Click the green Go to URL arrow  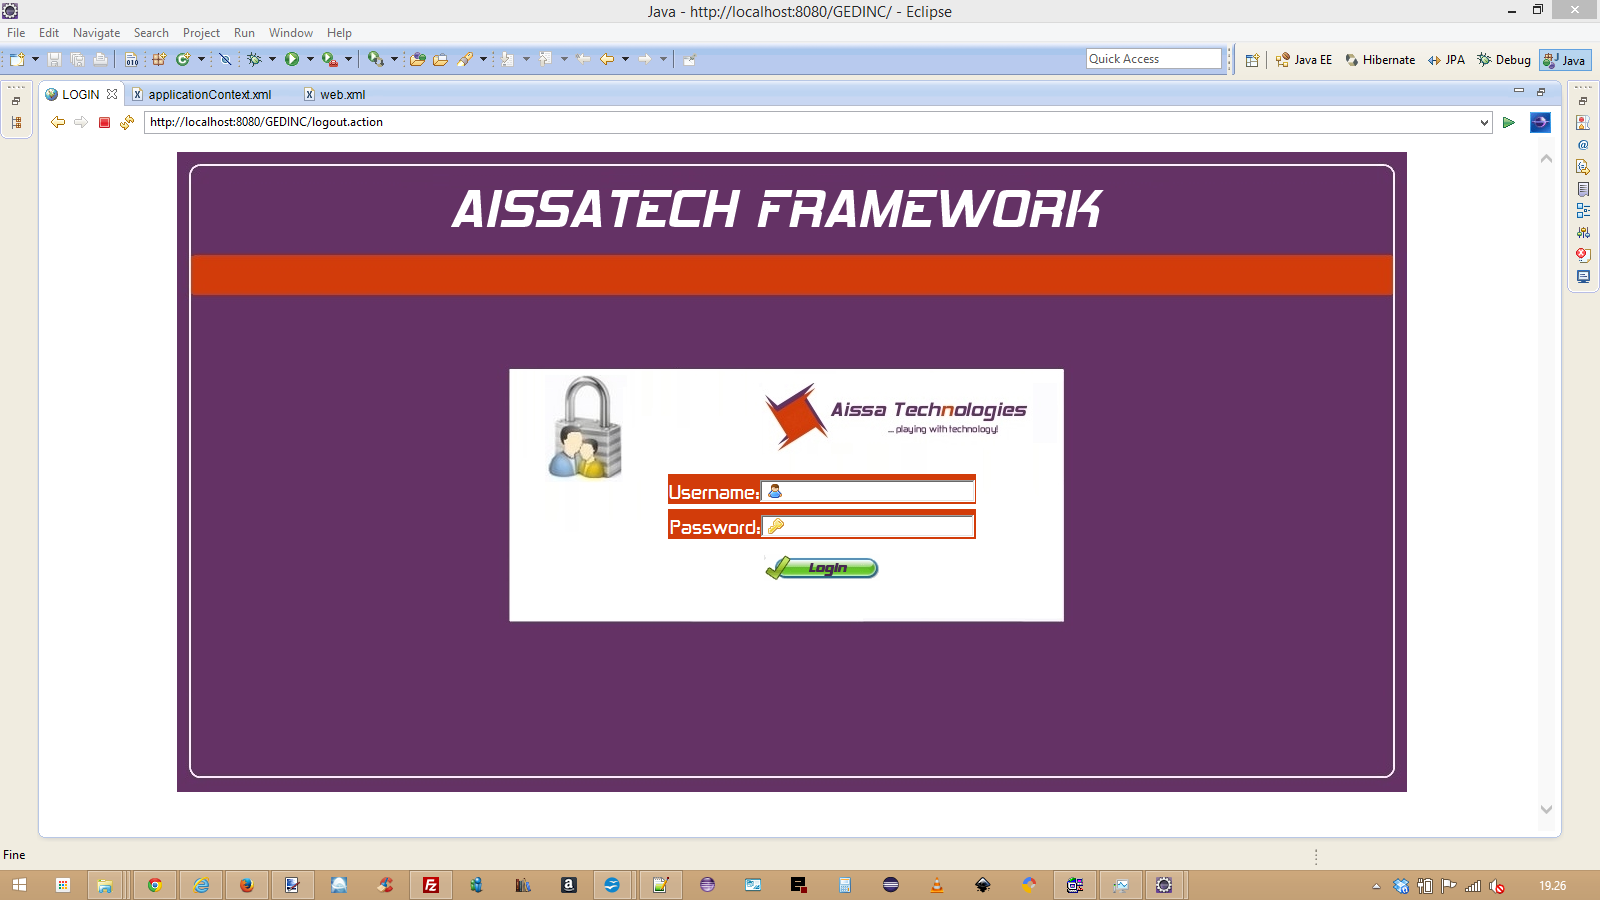[x=1509, y=122]
